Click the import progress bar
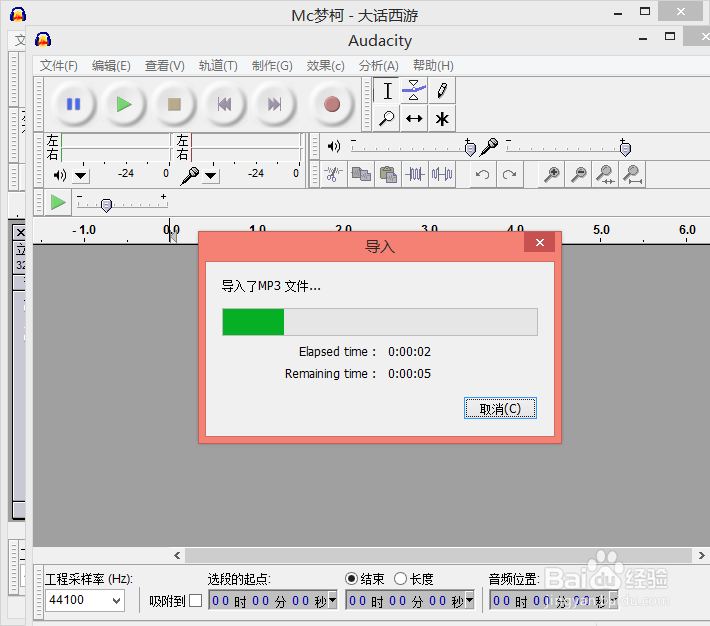The width and height of the screenshot is (710, 626). [380, 322]
